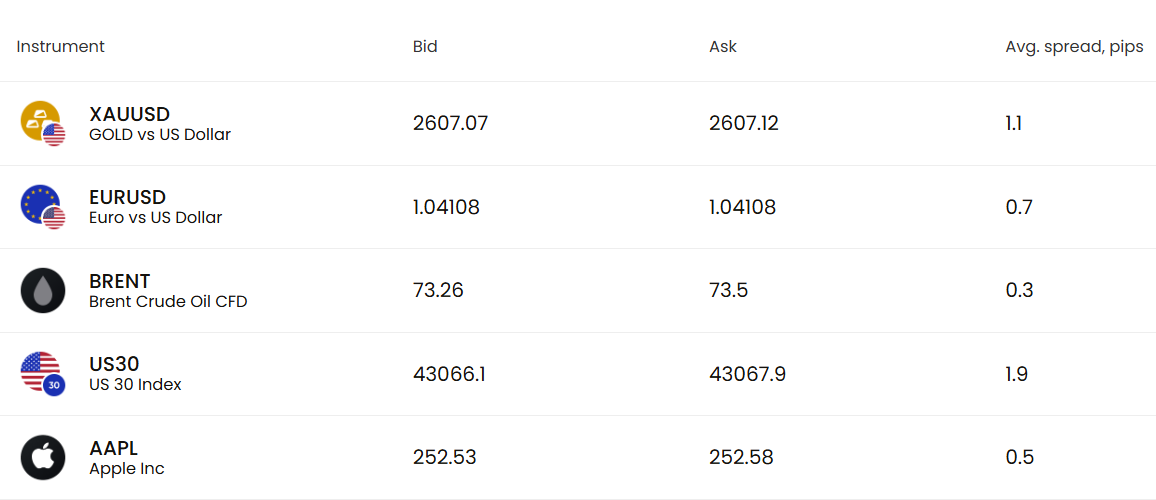
Task: Select the BRENT instrument name
Action: 119,281
